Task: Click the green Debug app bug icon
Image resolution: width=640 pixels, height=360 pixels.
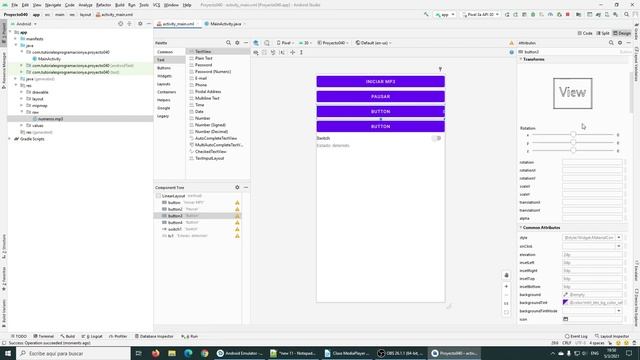Action: click(533, 14)
